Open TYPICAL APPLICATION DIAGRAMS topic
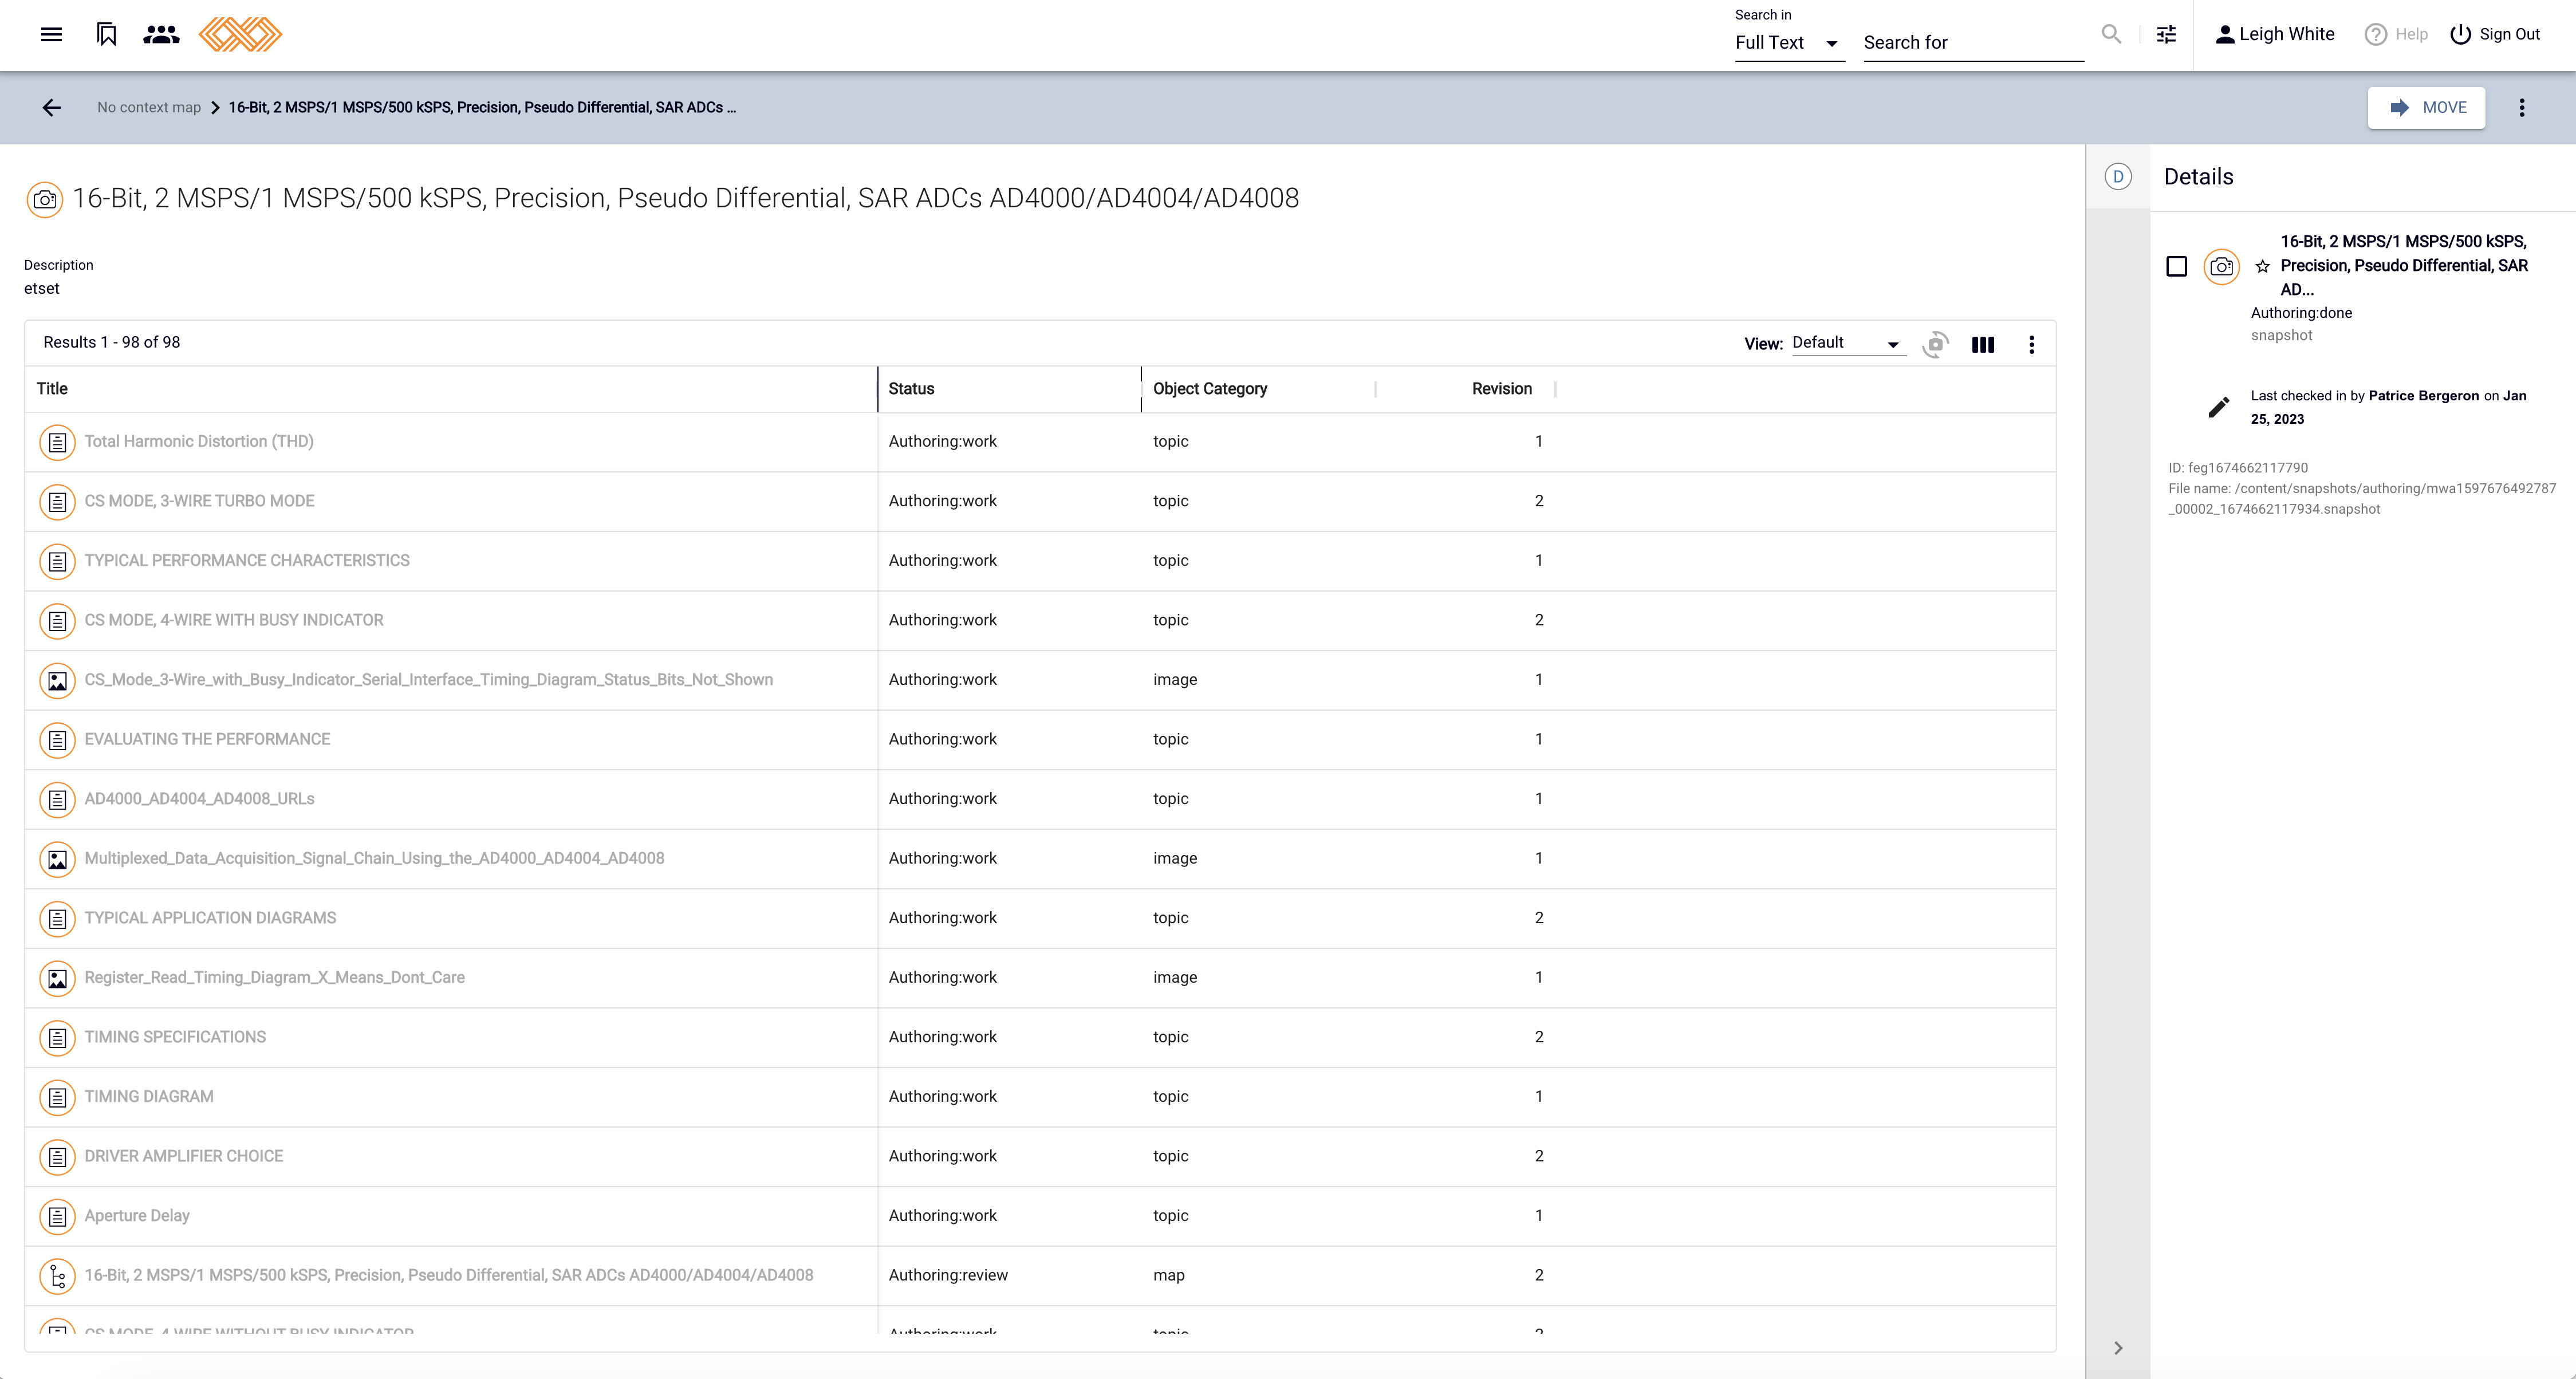The width and height of the screenshot is (2576, 1379). click(210, 918)
